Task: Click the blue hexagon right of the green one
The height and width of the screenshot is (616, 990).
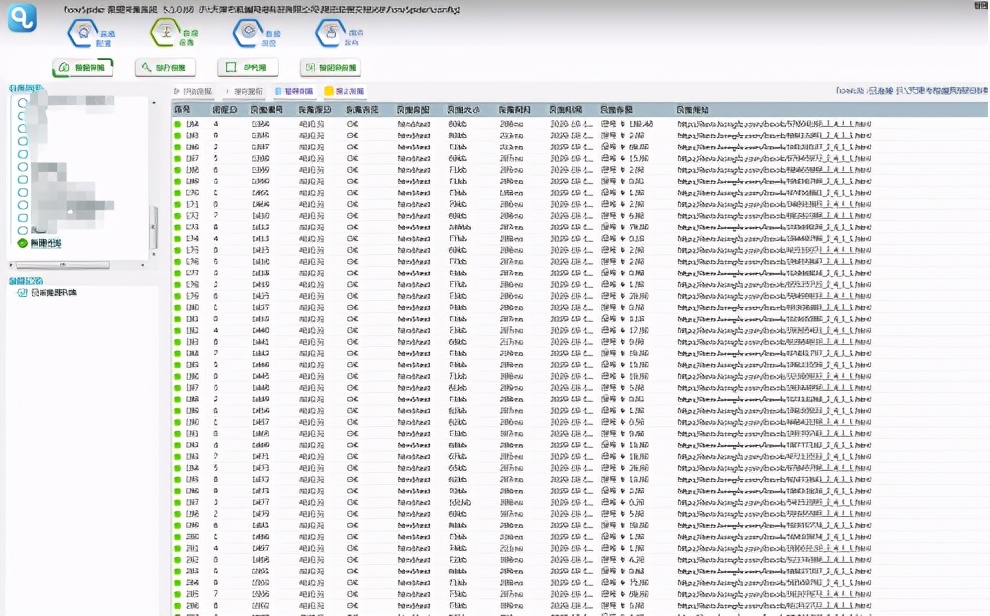Action: 257,33
